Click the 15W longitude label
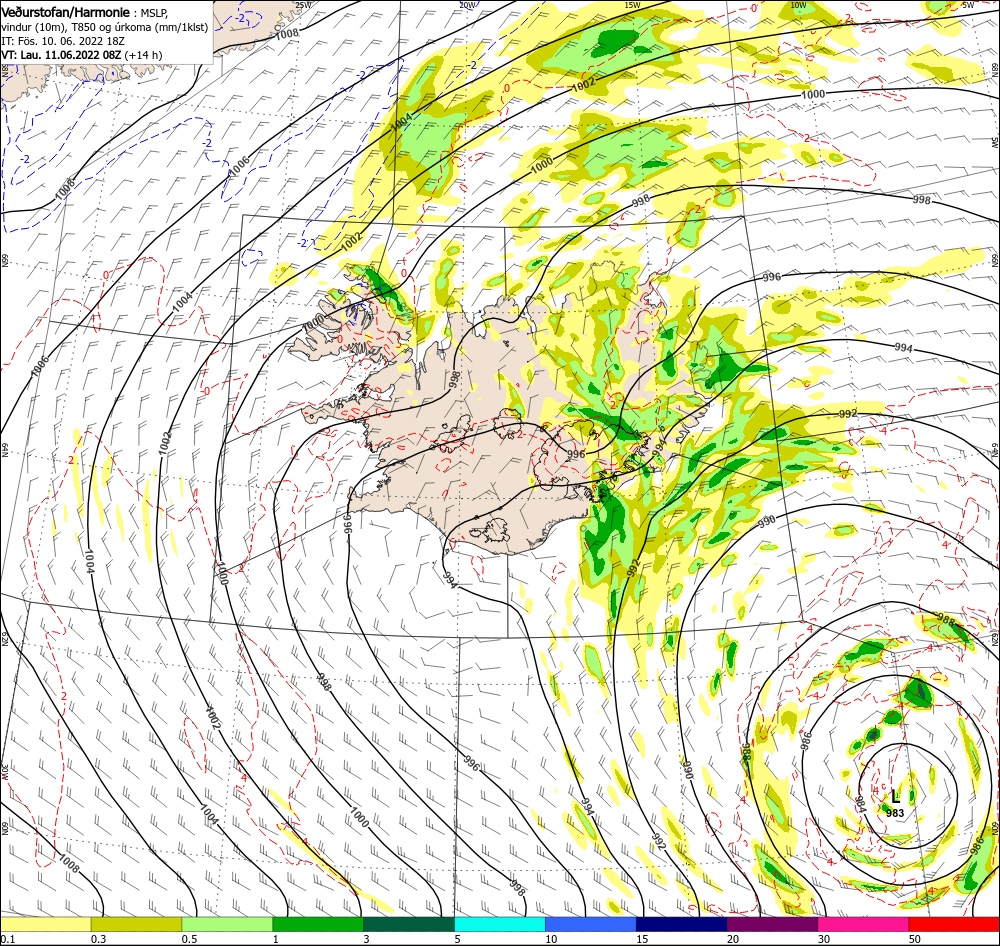This screenshot has width=1000, height=946. click(x=632, y=5)
